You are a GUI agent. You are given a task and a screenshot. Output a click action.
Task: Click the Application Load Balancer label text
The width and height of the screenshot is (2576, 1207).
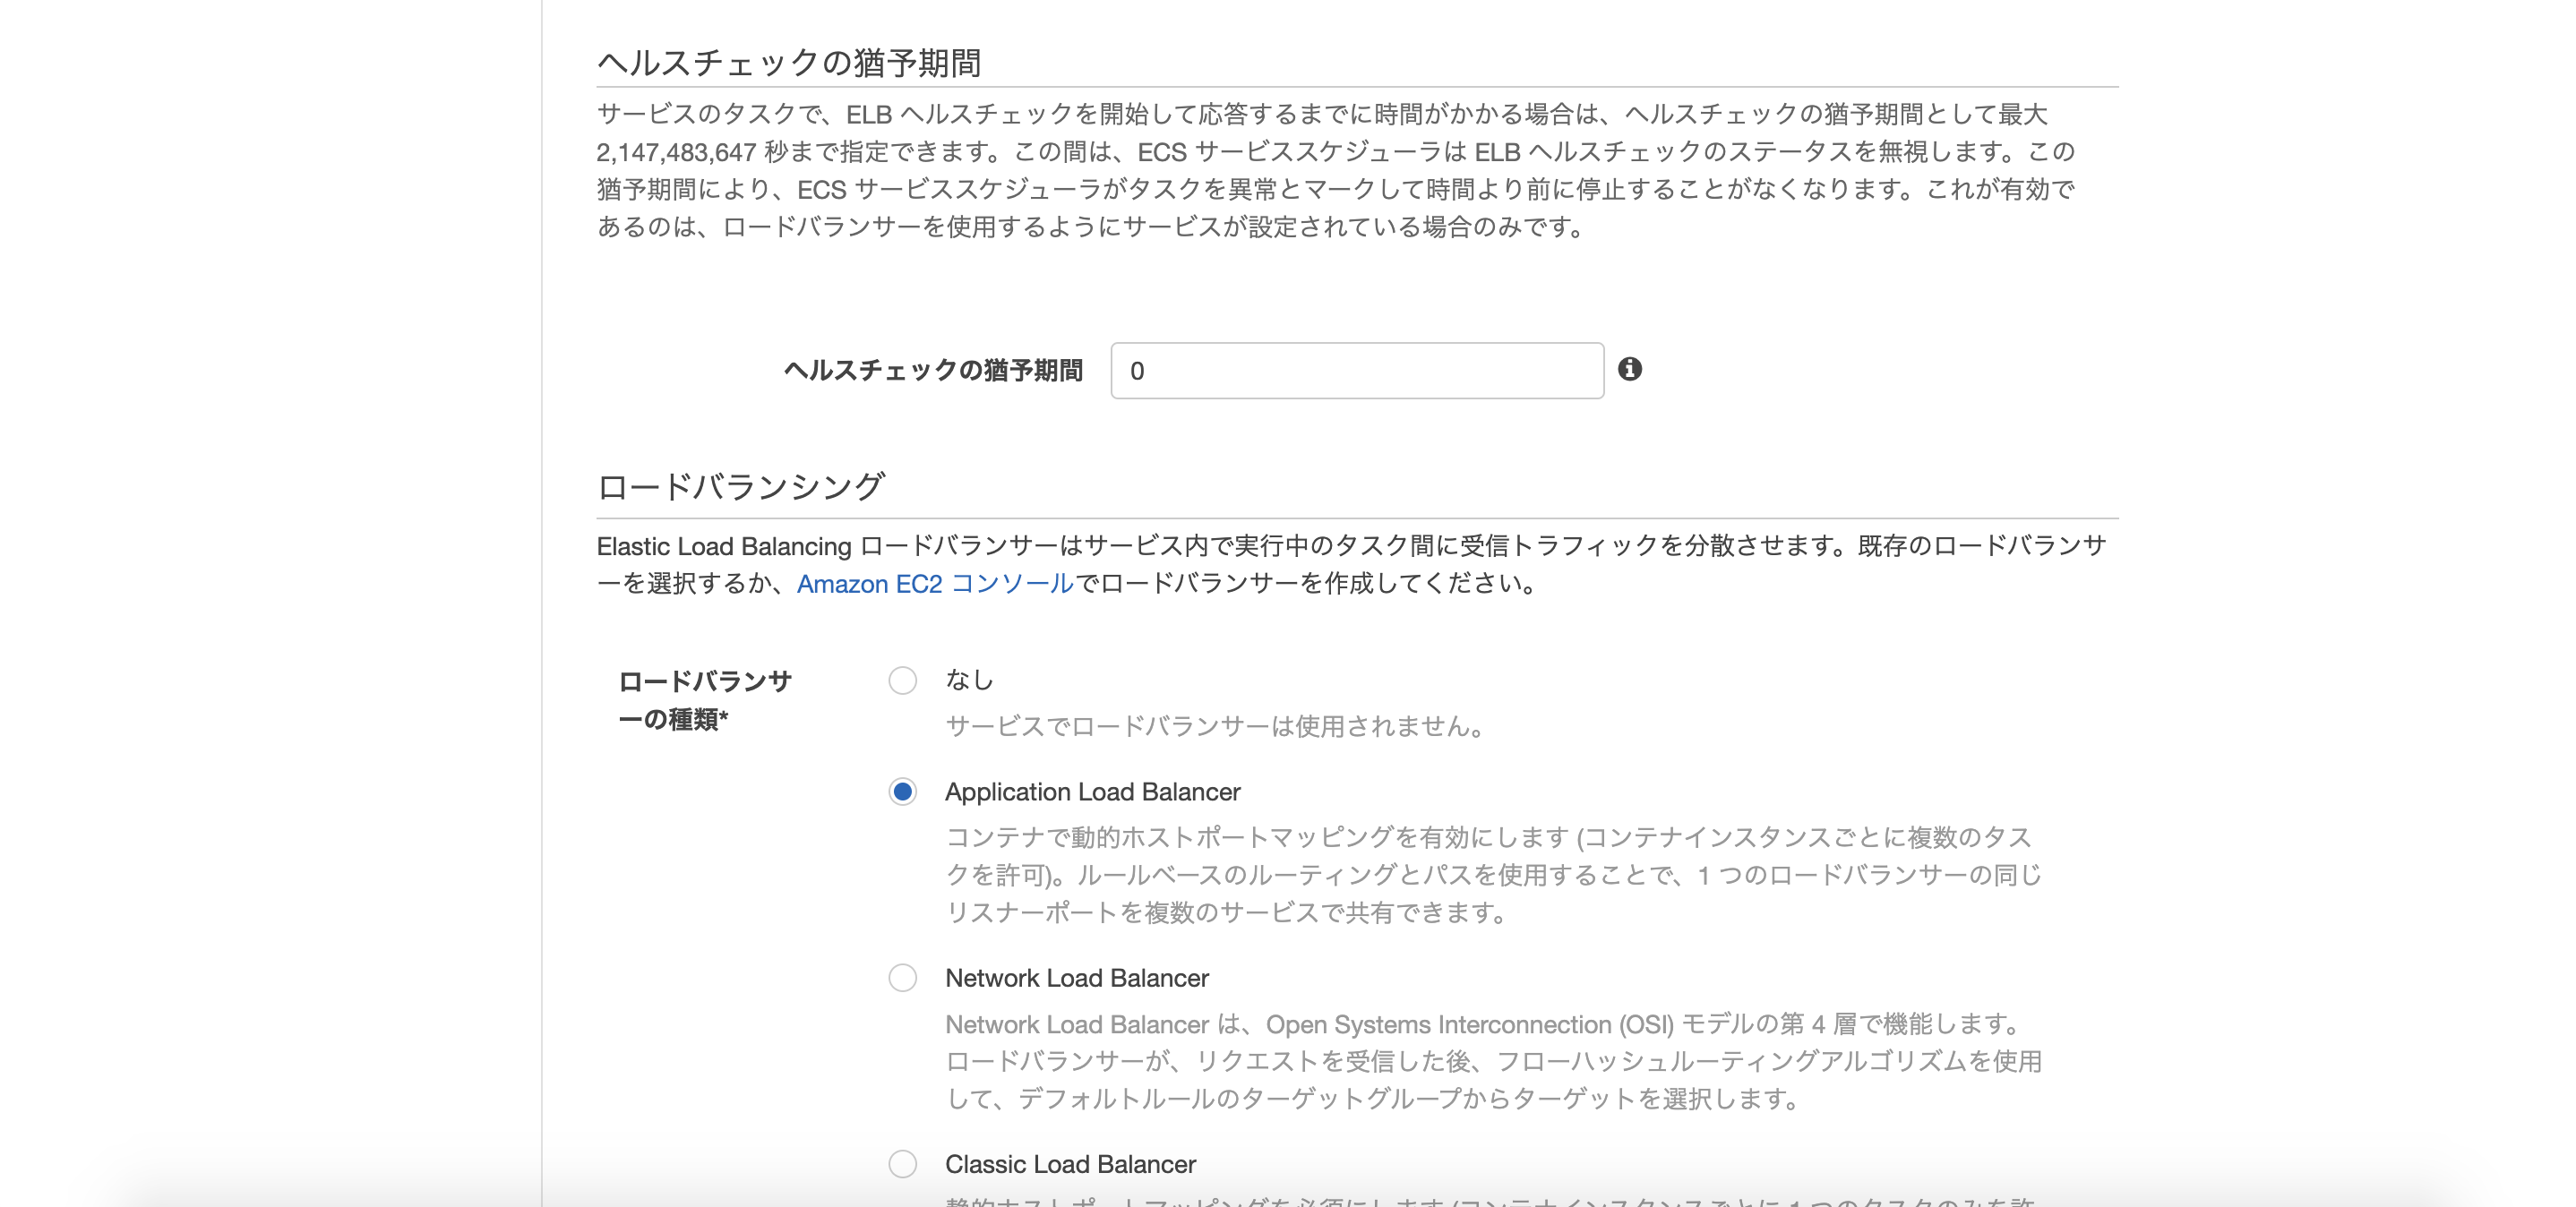[x=1092, y=792]
